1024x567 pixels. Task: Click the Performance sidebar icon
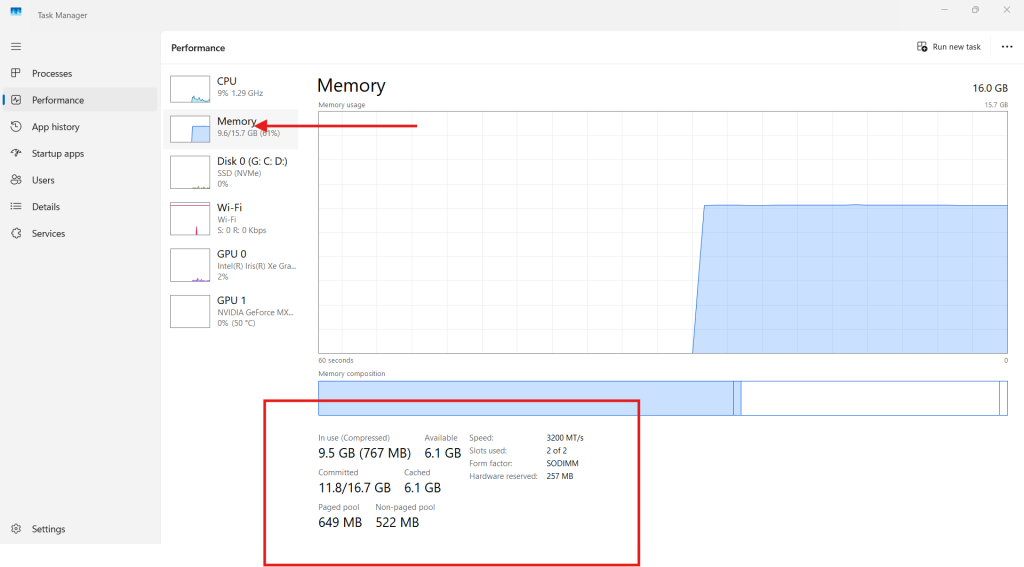click(x=16, y=100)
